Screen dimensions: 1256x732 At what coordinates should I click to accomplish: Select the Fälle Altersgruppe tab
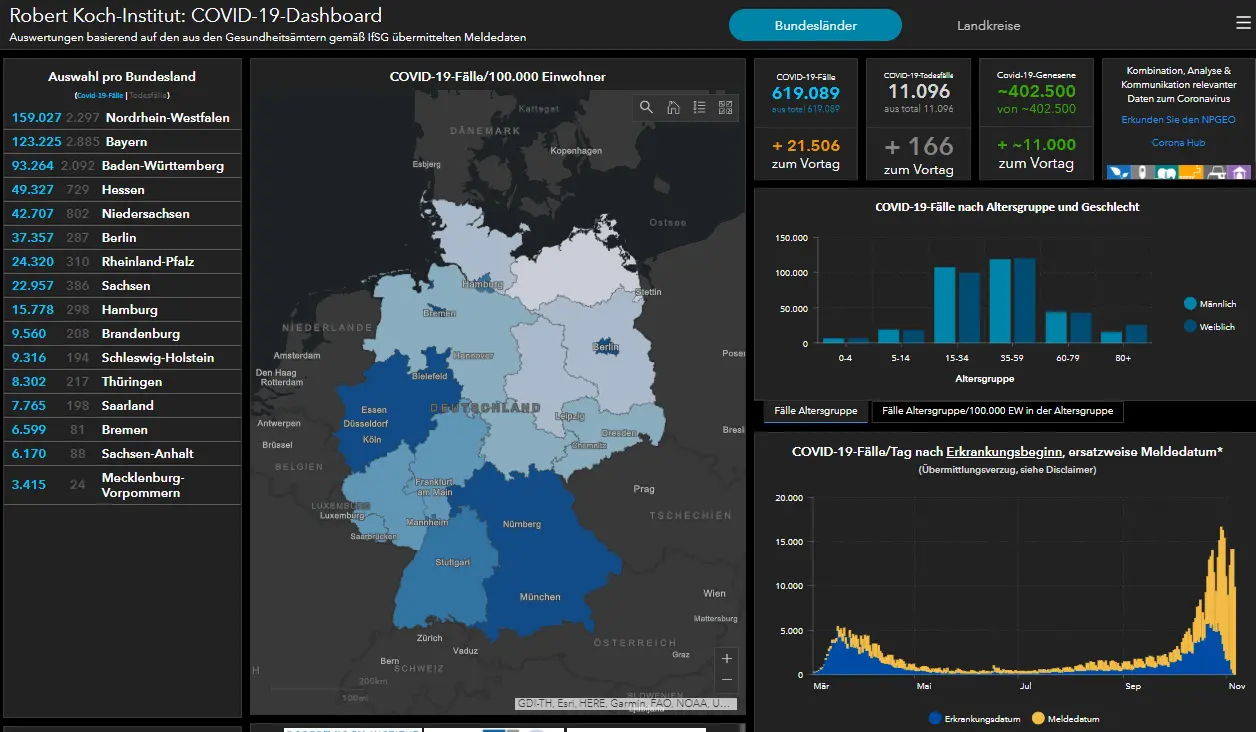(x=815, y=411)
